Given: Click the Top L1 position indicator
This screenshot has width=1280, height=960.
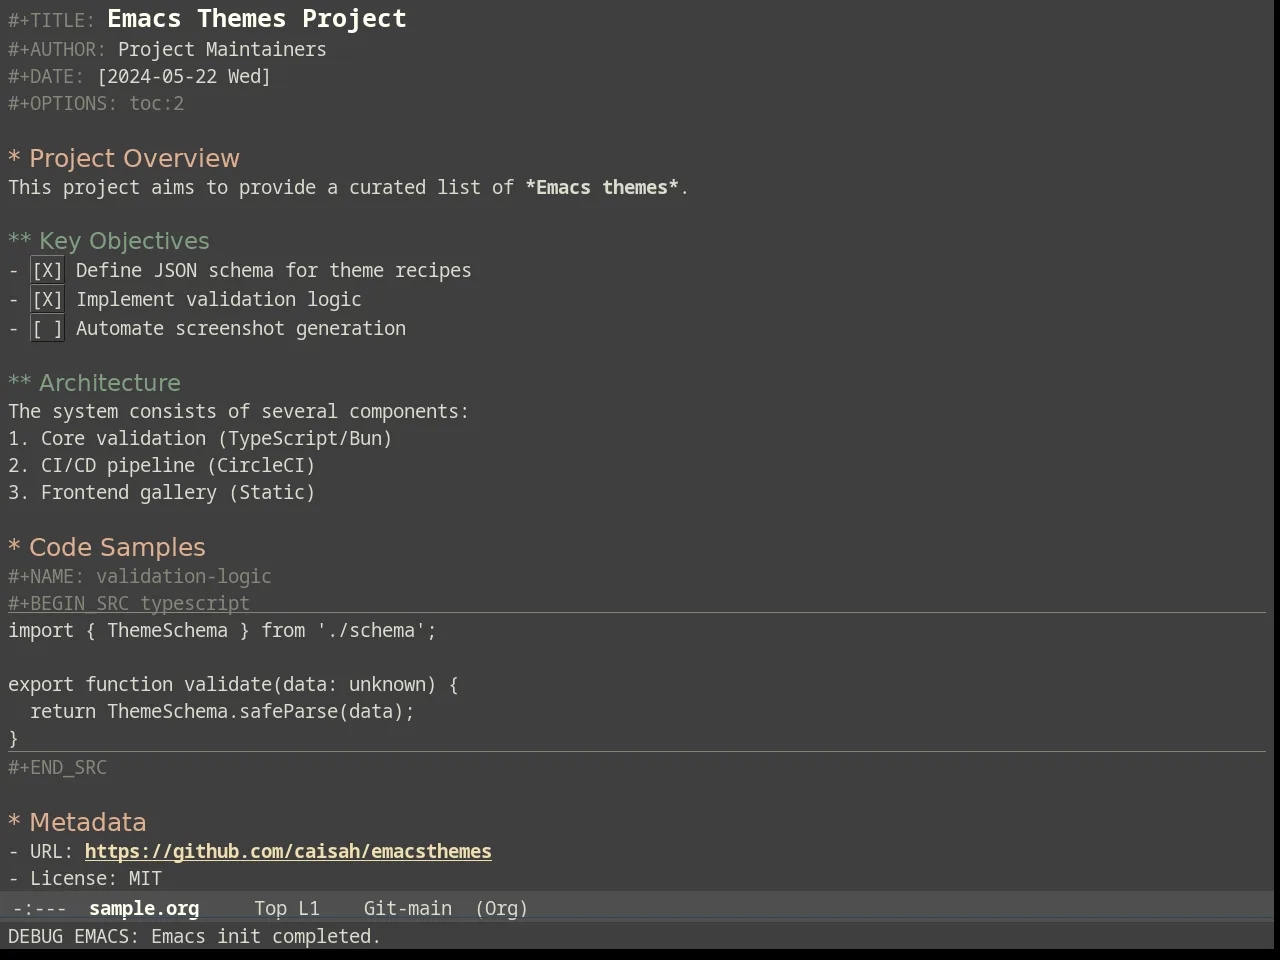Looking at the screenshot, I should click(x=287, y=908).
